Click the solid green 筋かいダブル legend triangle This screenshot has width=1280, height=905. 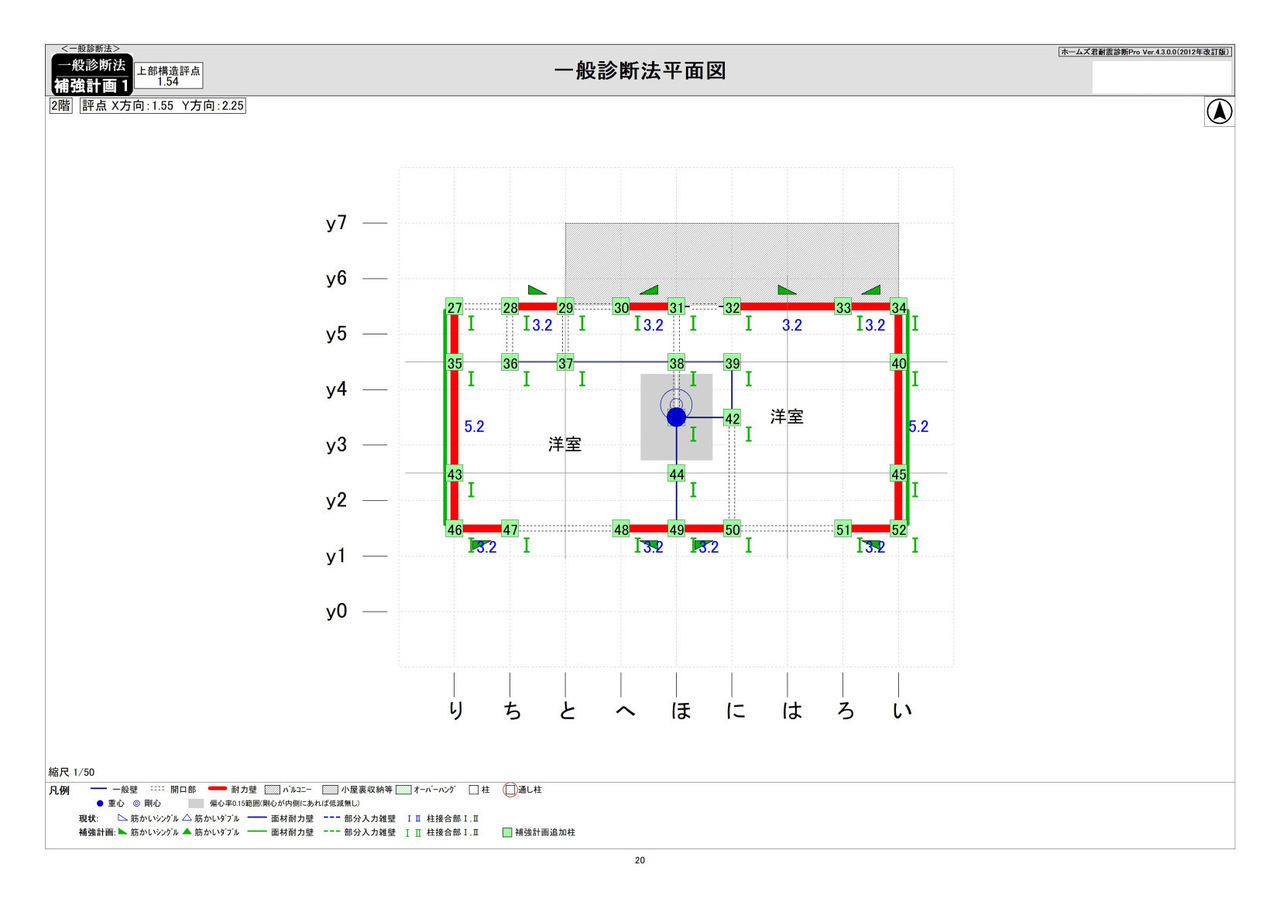point(187,832)
